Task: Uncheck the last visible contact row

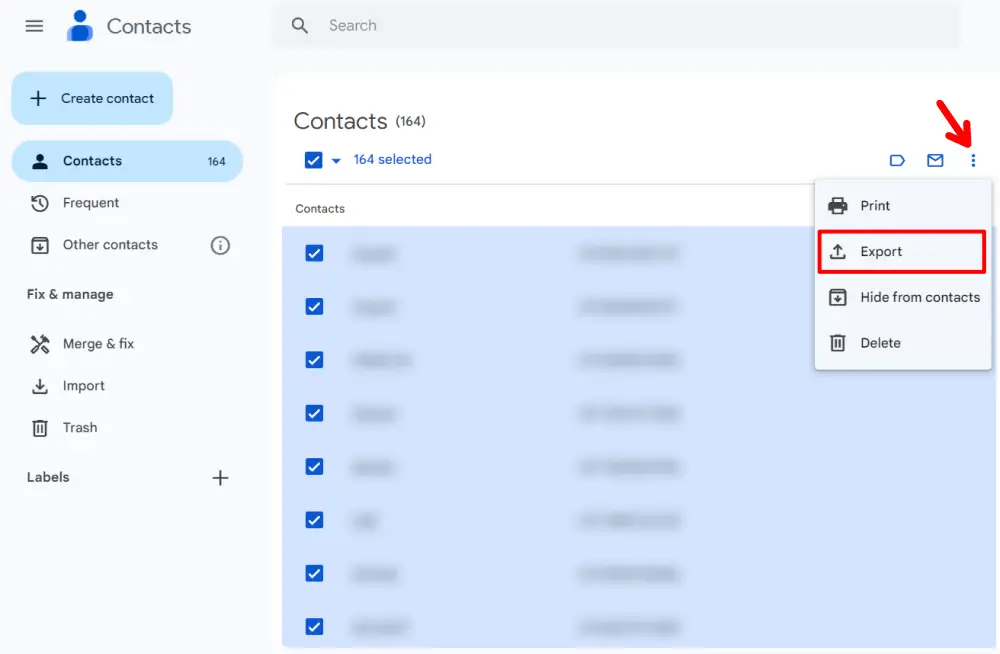Action: [x=314, y=627]
